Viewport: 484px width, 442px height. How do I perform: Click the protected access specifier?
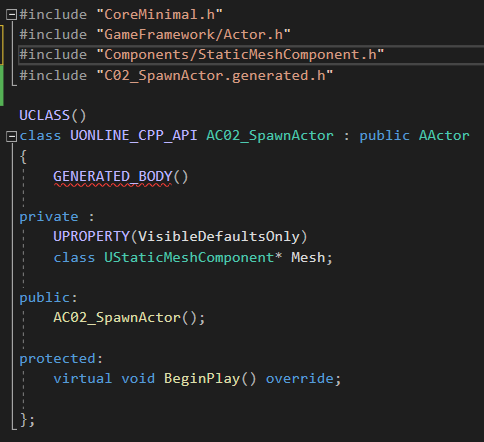pos(57,359)
